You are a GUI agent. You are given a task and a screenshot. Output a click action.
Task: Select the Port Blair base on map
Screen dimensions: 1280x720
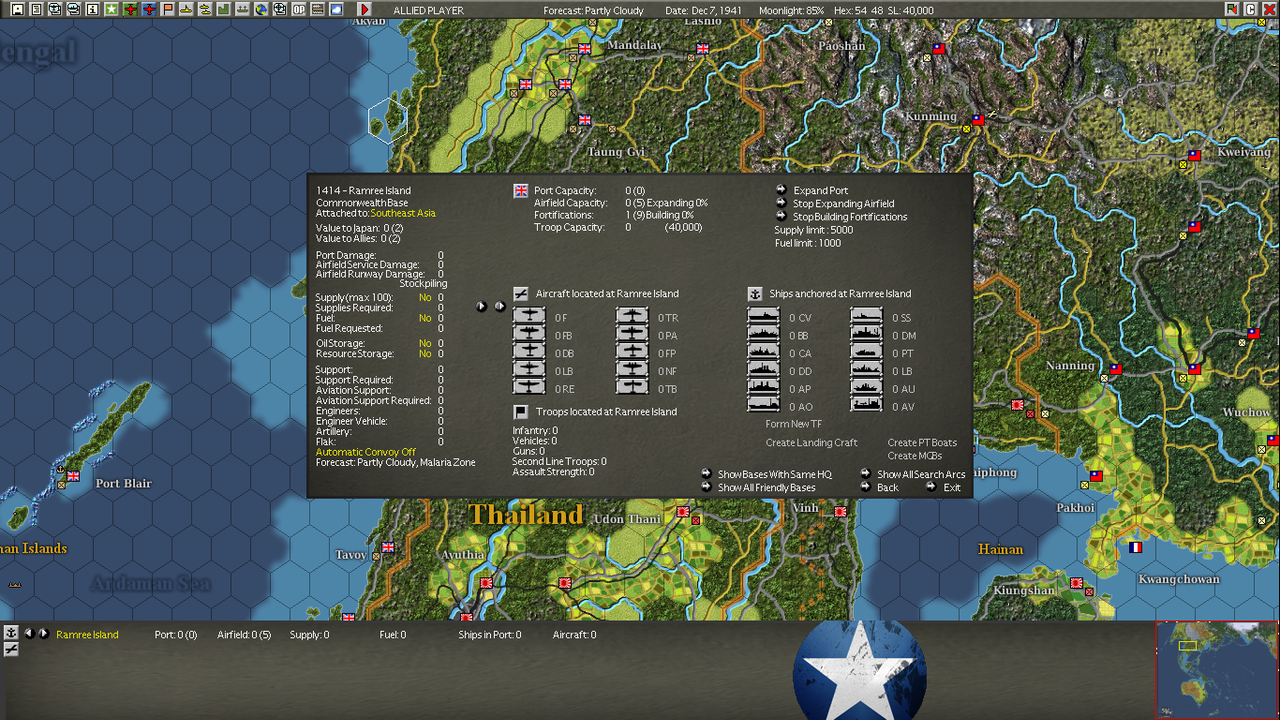tap(73, 476)
